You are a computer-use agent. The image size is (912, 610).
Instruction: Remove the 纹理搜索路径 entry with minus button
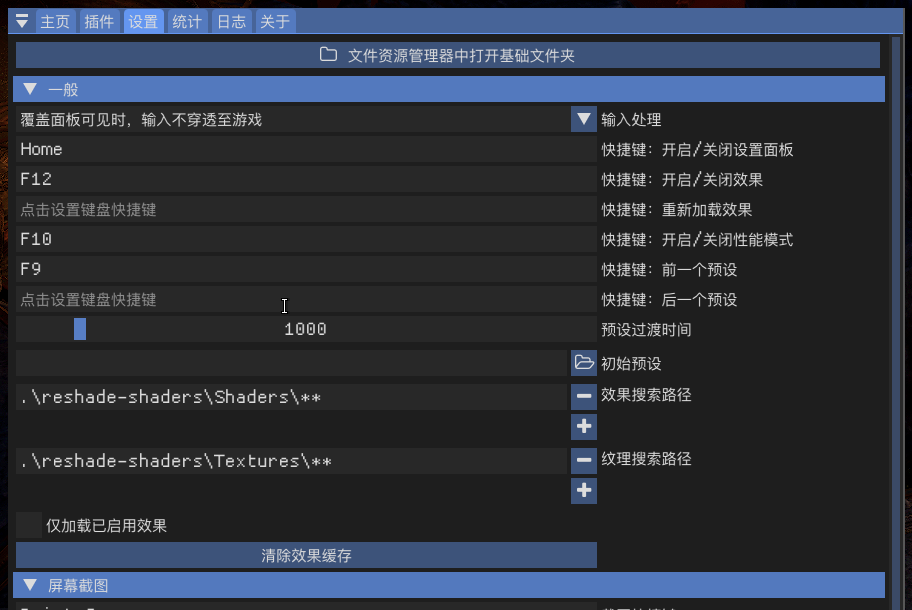(584, 461)
